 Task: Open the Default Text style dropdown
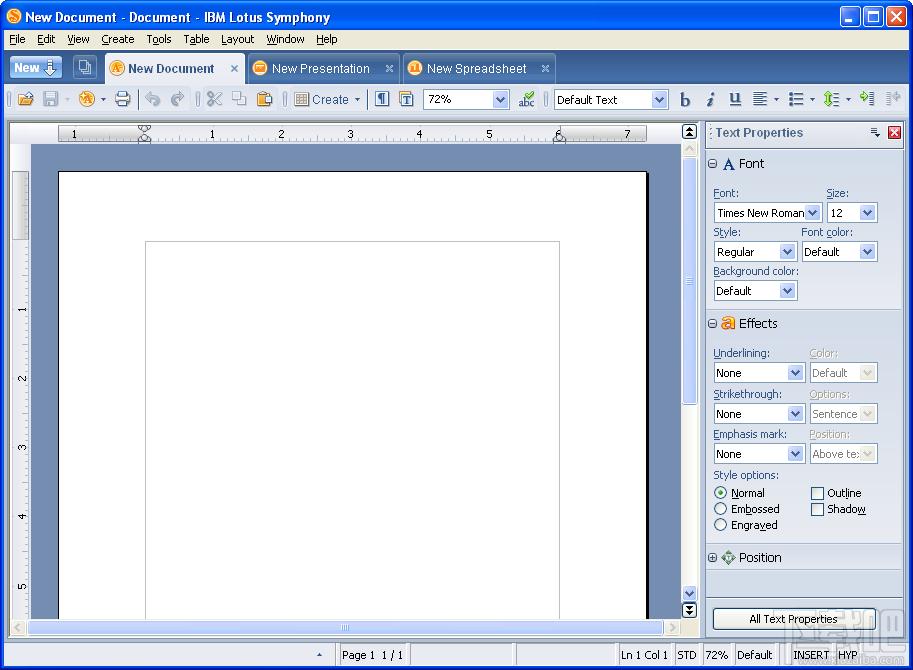click(x=659, y=100)
